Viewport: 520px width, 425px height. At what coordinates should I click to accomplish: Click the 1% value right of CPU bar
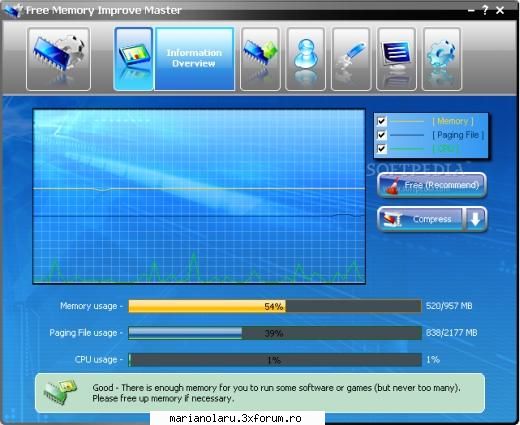(433, 360)
